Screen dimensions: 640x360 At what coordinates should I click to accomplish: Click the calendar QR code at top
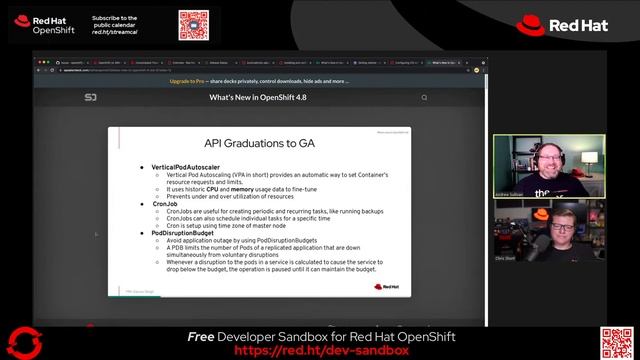193,25
